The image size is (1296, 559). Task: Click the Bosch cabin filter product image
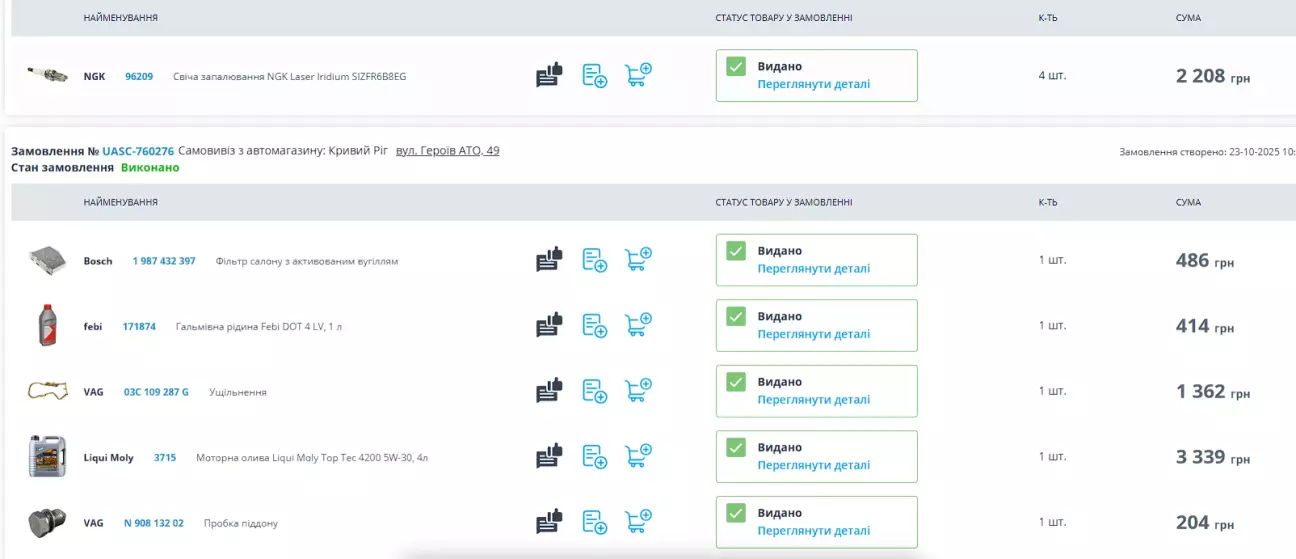(47, 260)
